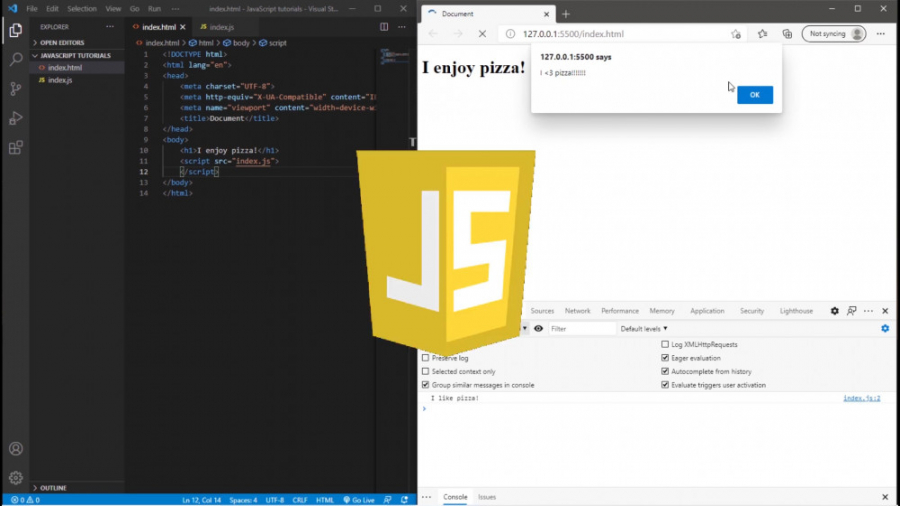Viewport: 900px width, 506px height.
Task: Open DevTools settings gear
Action: (x=835, y=311)
